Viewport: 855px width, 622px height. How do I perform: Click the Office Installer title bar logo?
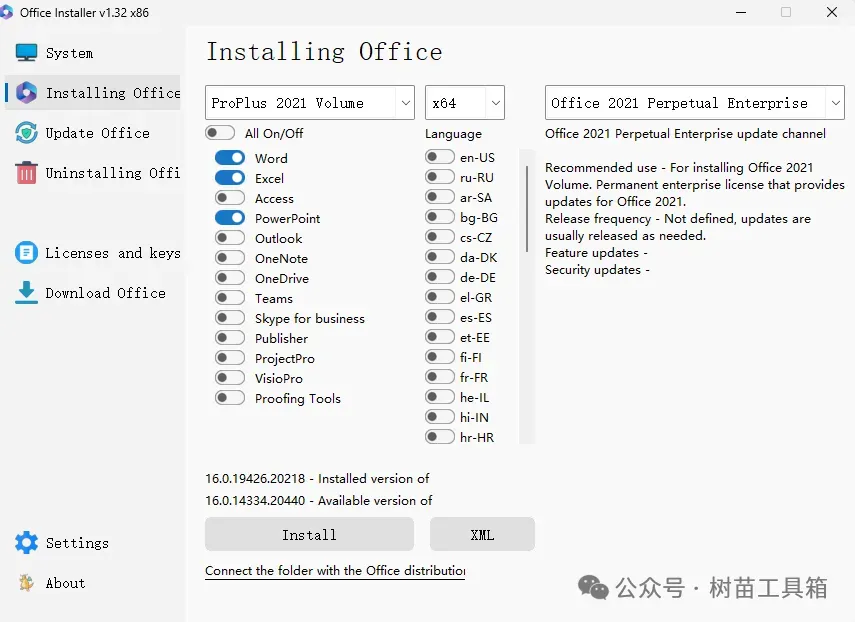click(x=6, y=12)
